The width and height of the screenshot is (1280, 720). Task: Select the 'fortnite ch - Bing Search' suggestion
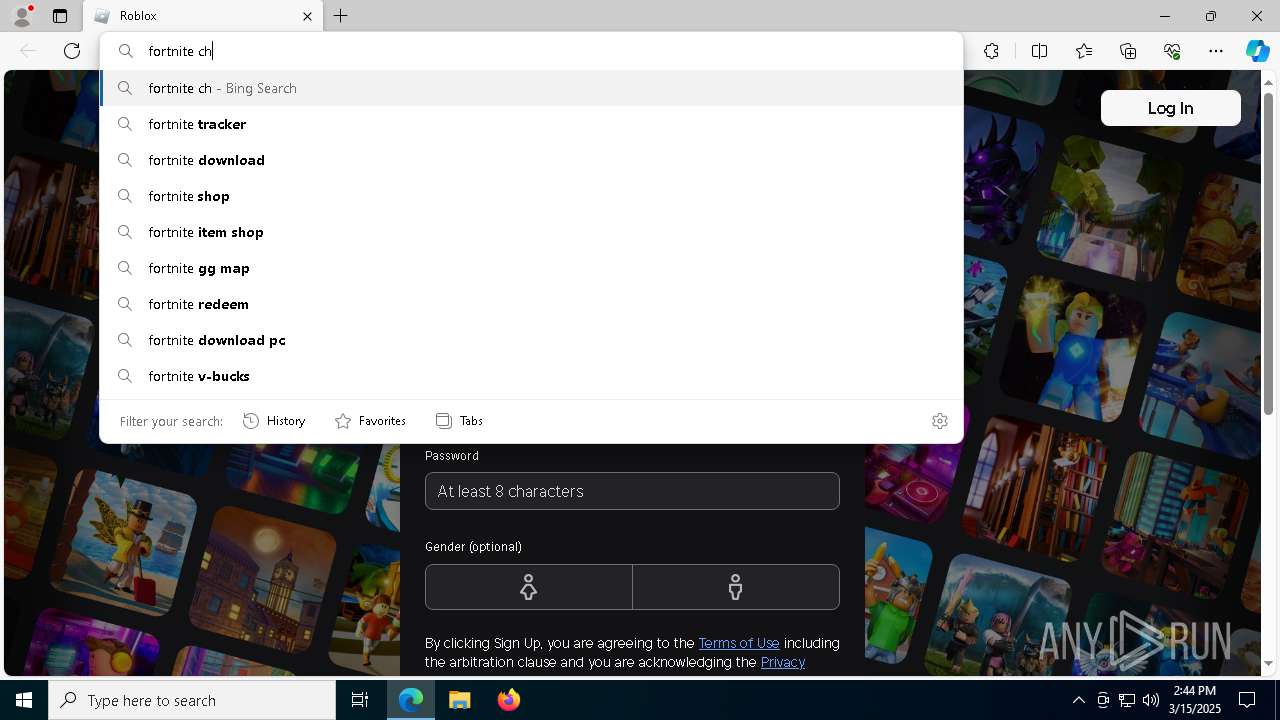click(531, 88)
